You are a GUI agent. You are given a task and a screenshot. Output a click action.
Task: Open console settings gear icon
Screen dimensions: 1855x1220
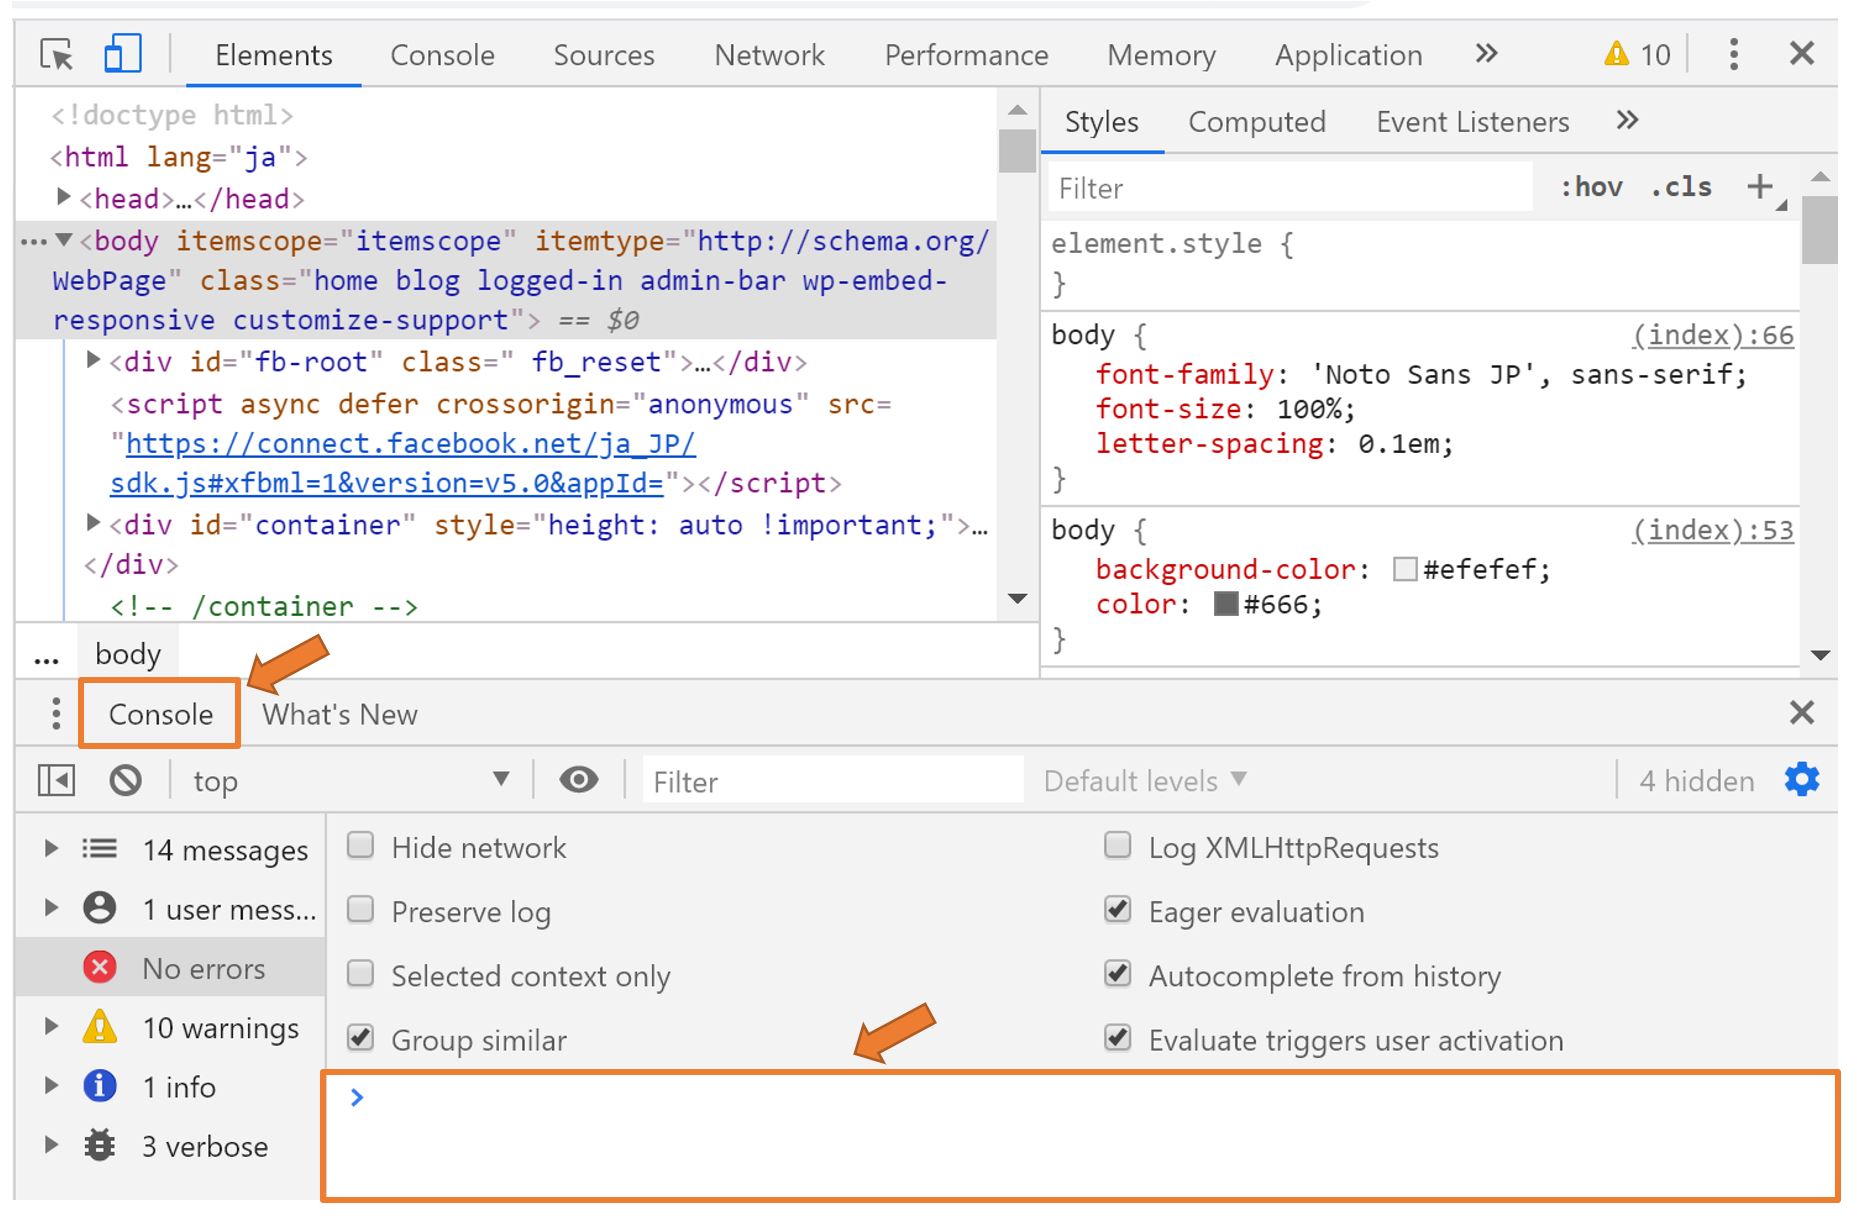point(1801,780)
